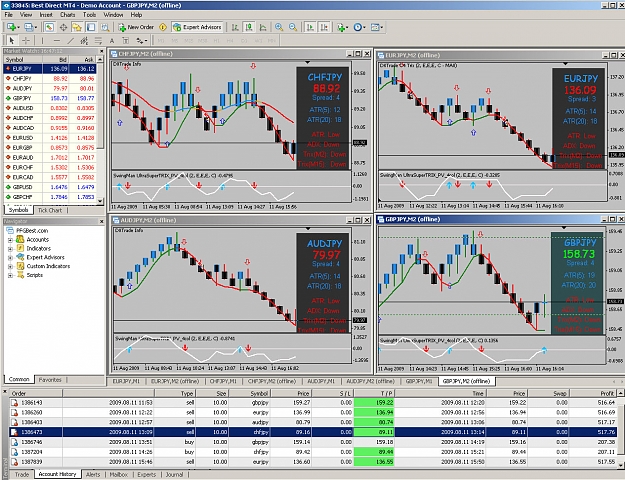
Task: Open the Charts menu
Action: tap(67, 15)
